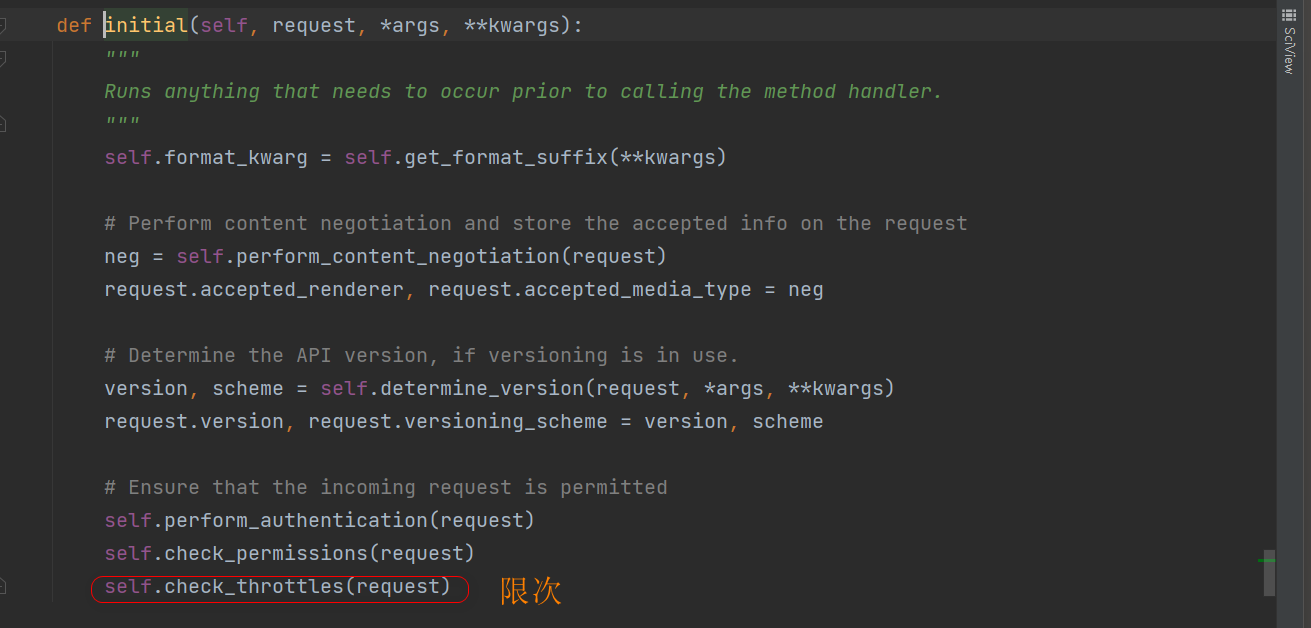
Task: Click the fold end marker beside check_throttles line
Action: (3, 586)
